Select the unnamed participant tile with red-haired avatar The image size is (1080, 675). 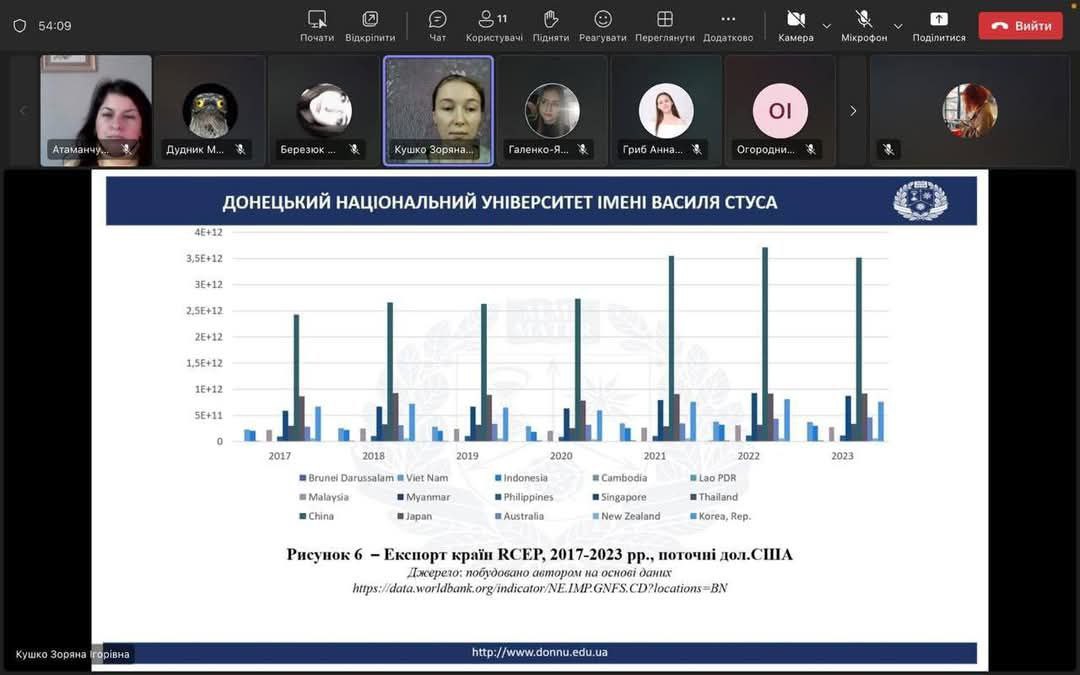pyautogui.click(x=969, y=111)
